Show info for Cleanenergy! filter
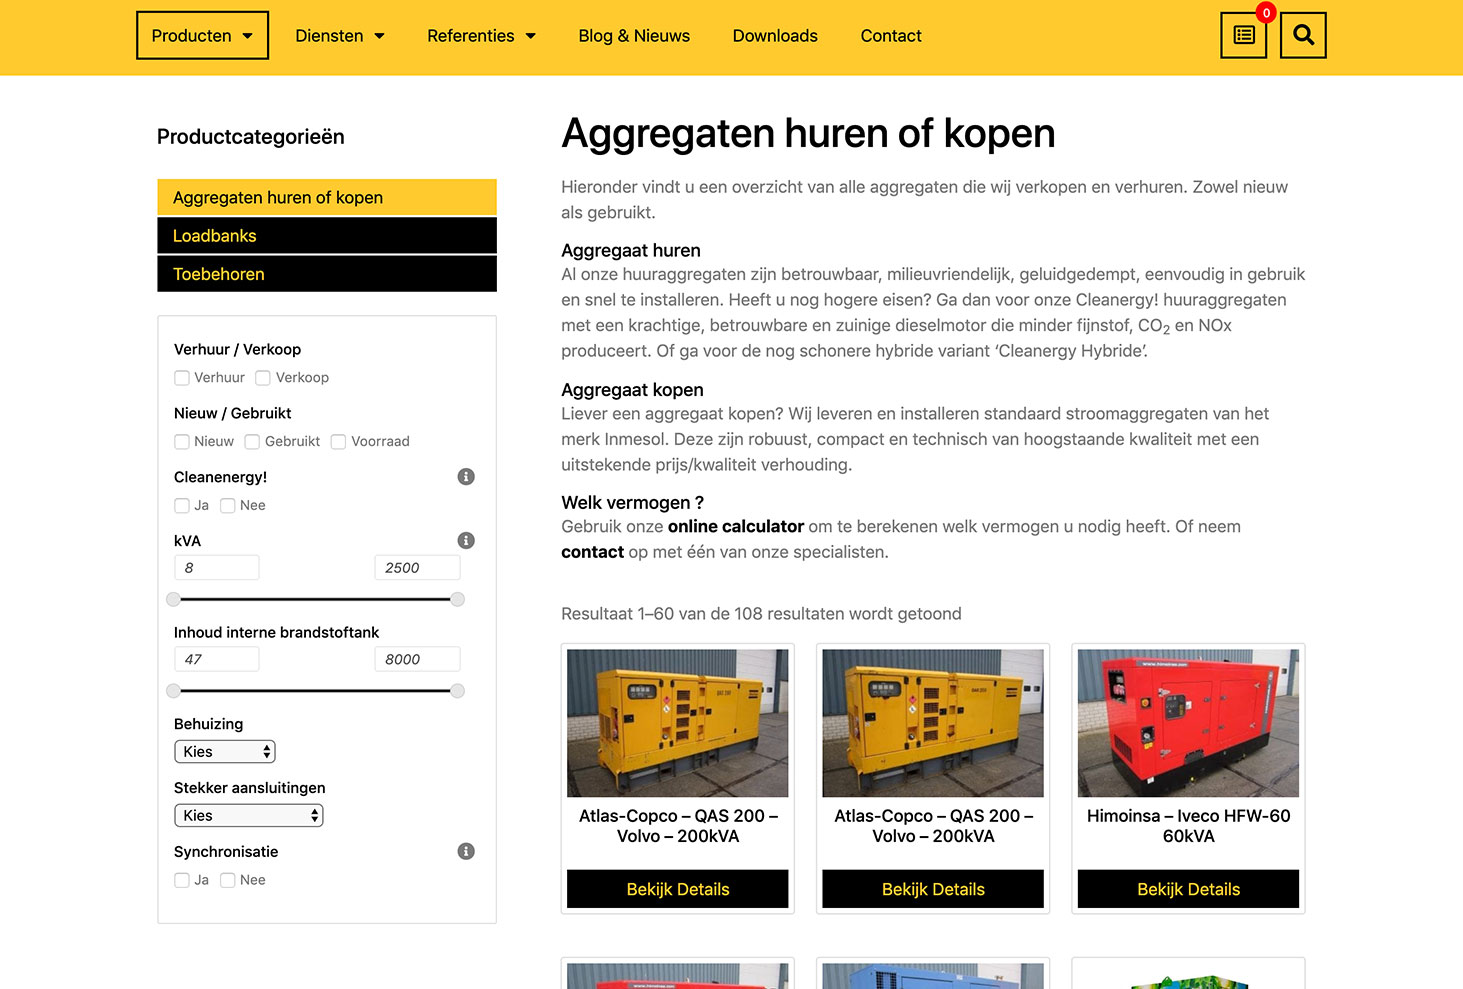 [x=466, y=477]
